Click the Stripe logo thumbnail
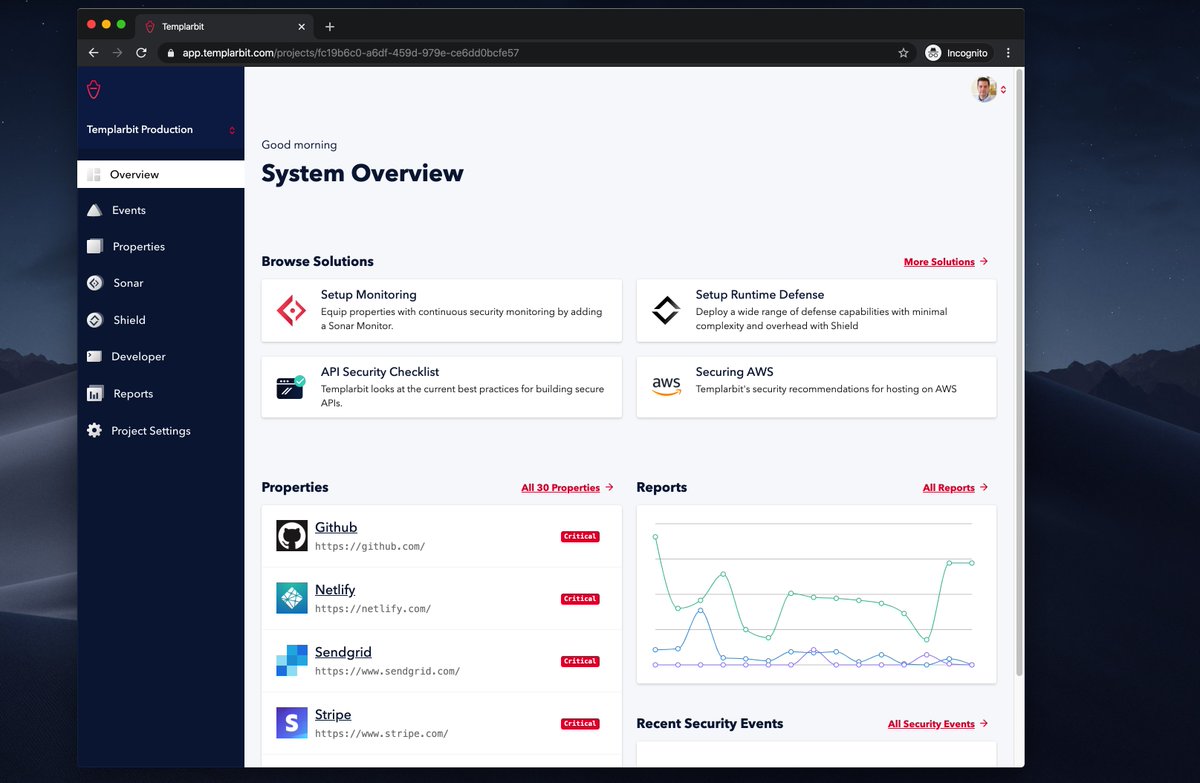The image size is (1200, 783). pos(292,723)
